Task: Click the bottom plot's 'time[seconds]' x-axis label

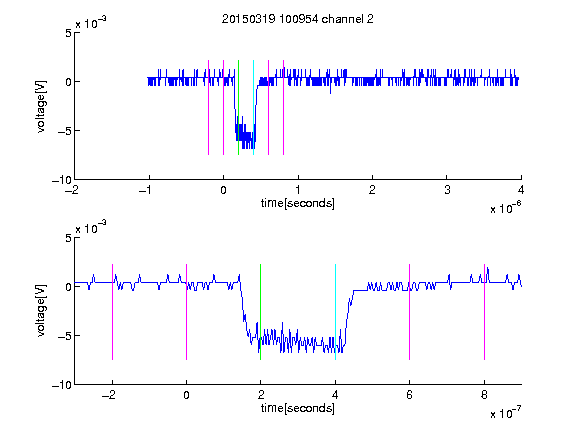Action: 298,408
